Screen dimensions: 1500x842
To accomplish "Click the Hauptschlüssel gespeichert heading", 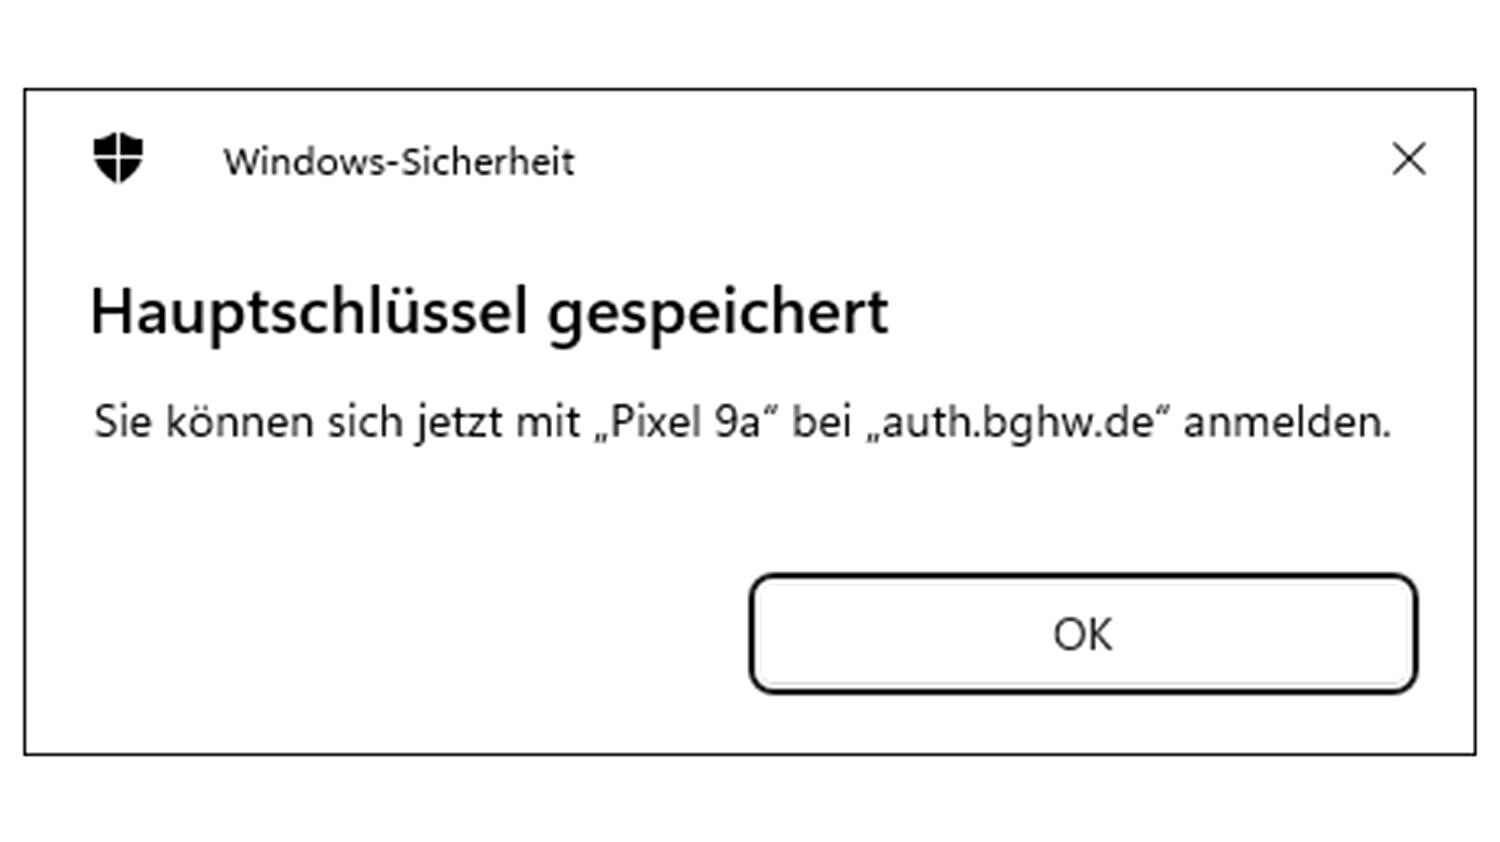I will pos(488,312).
